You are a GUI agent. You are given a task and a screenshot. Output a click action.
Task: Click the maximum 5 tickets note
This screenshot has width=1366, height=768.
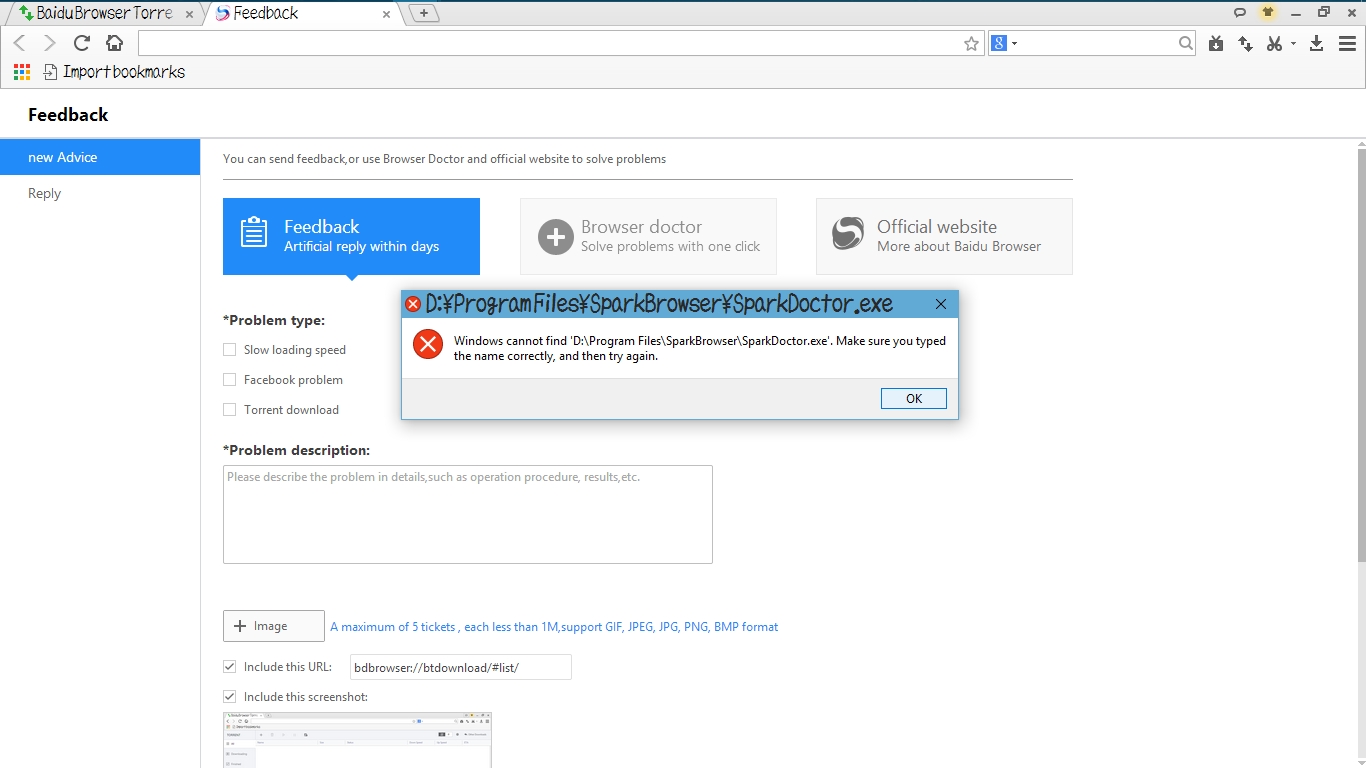554,627
